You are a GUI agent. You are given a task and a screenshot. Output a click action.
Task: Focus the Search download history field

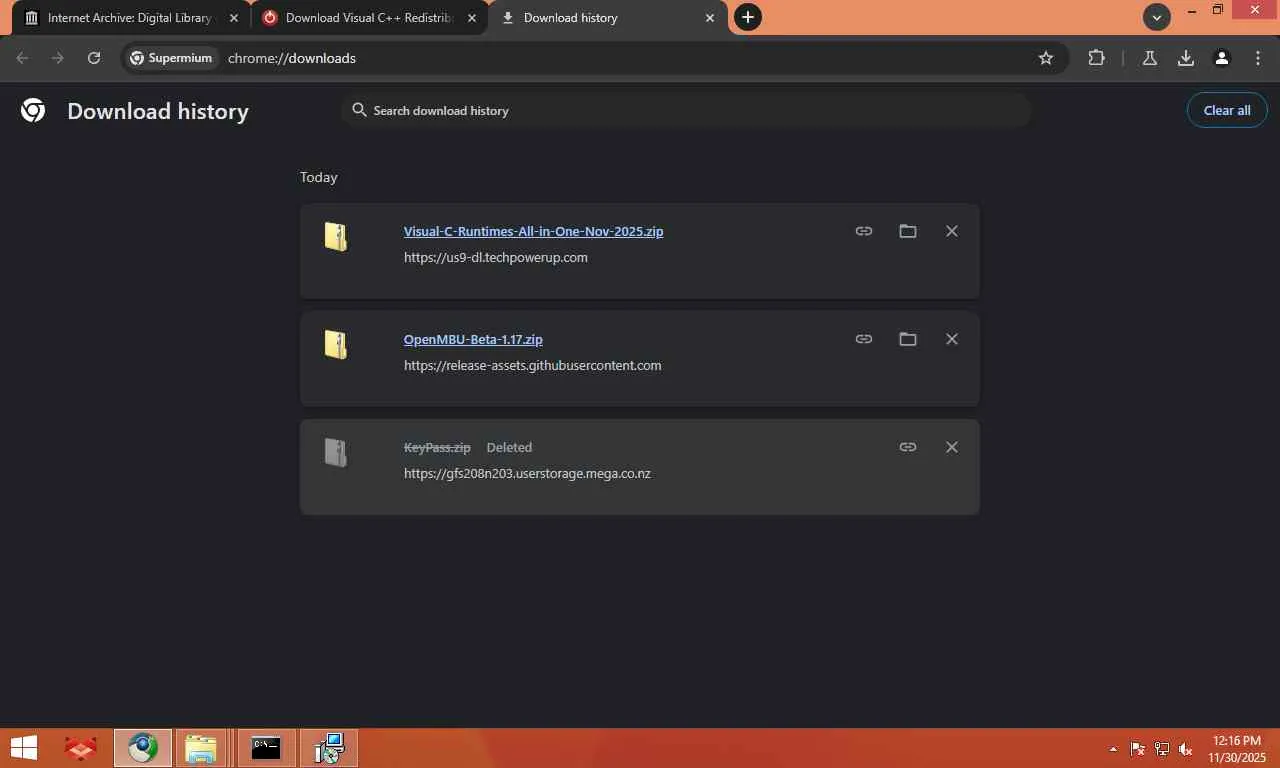[686, 110]
